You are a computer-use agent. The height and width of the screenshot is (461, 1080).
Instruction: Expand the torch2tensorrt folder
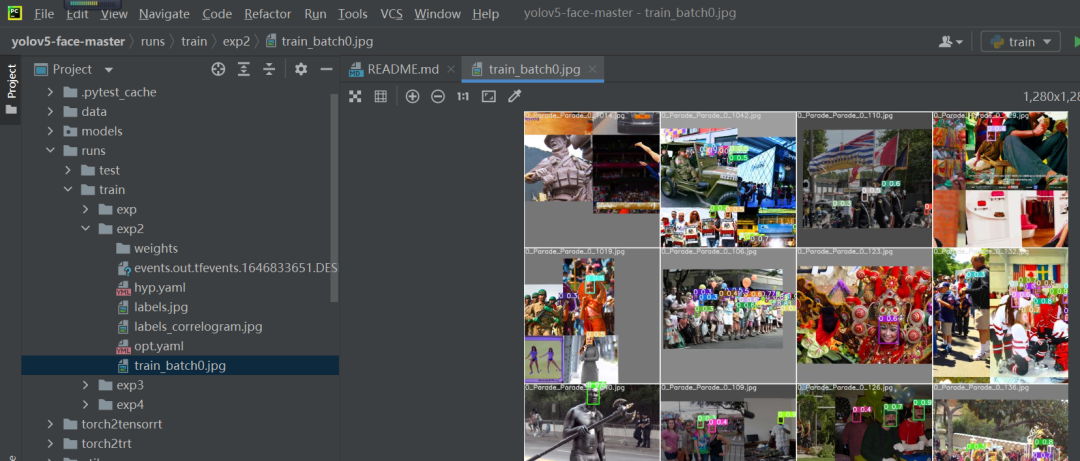pyautogui.click(x=50, y=424)
